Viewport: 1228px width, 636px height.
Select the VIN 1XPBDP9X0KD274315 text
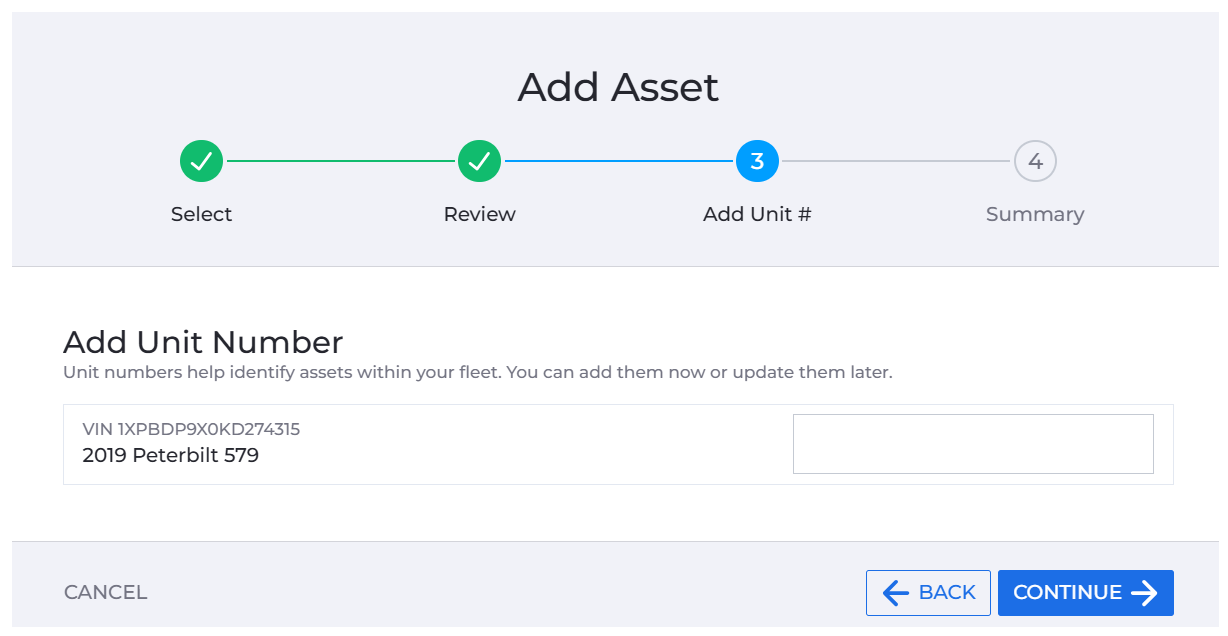tap(191, 429)
